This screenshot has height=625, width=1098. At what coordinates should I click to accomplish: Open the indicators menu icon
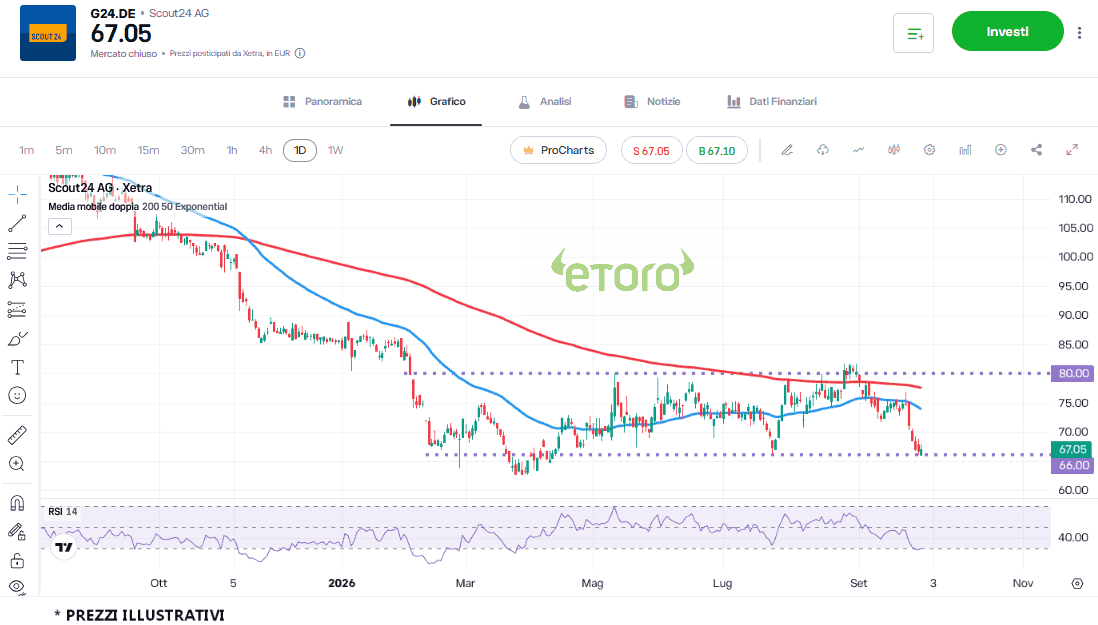point(965,150)
